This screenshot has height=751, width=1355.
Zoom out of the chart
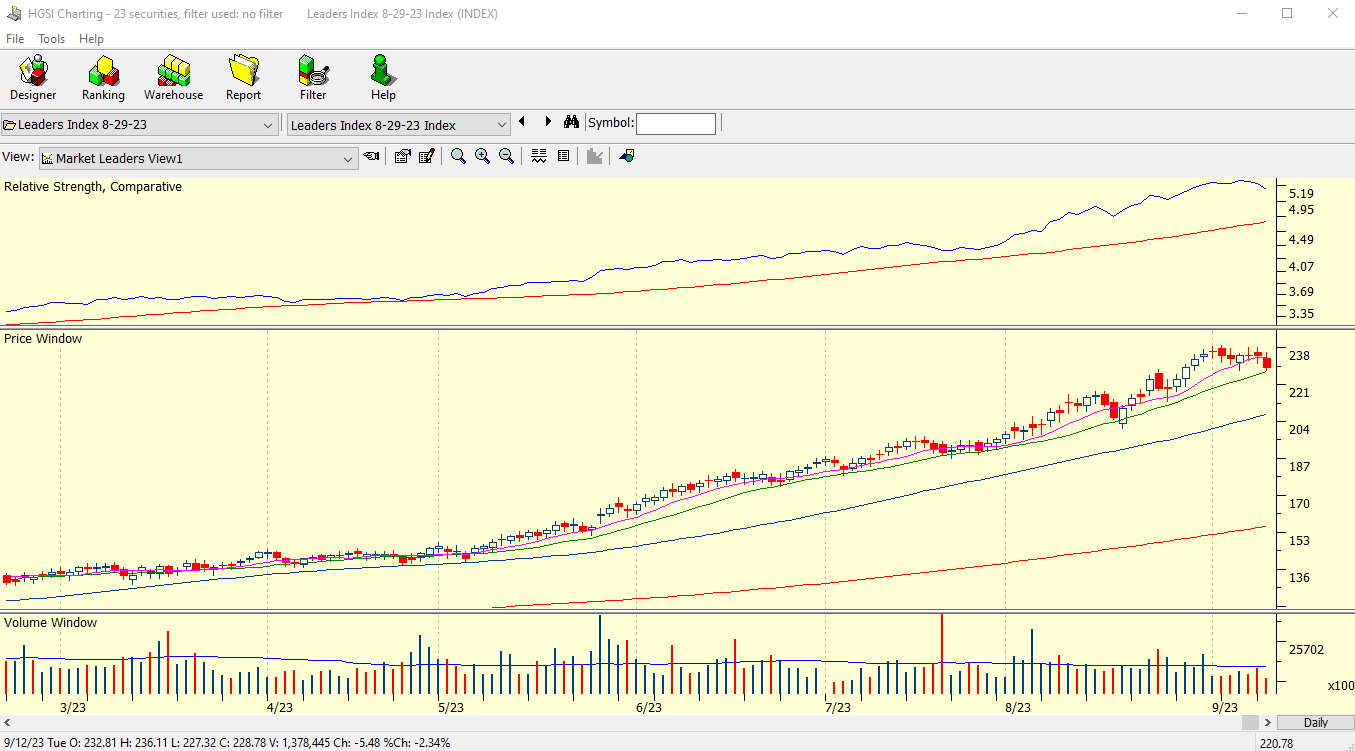(506, 156)
